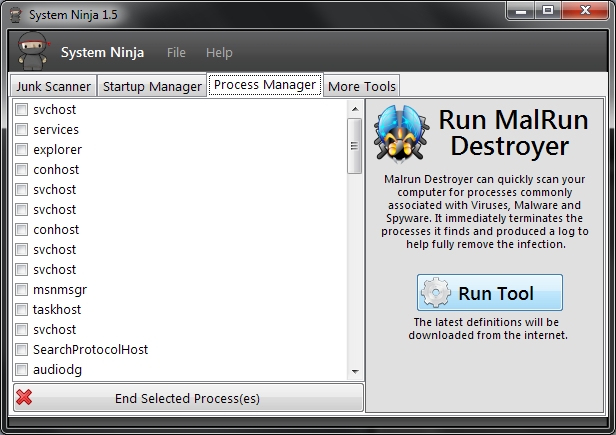Screen dimensions: 616x435
Task: Click the "Run MalRun Destroyer" heading
Action: pyautogui.click(x=513, y=133)
